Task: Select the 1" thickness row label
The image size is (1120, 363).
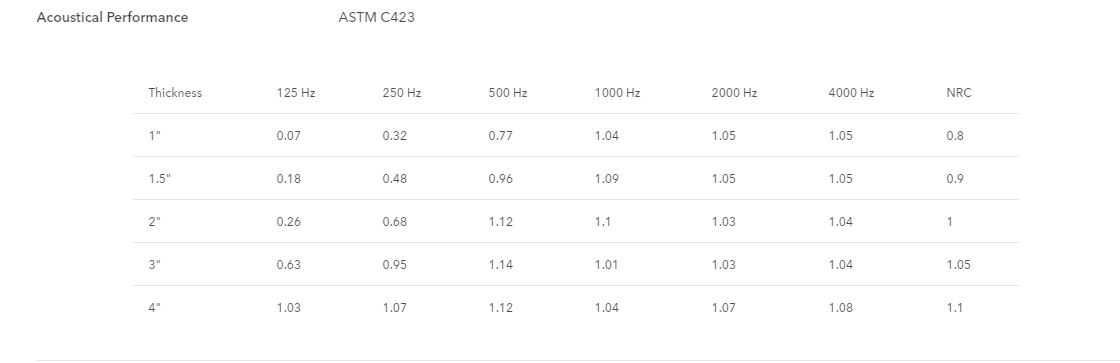Action: (154, 136)
